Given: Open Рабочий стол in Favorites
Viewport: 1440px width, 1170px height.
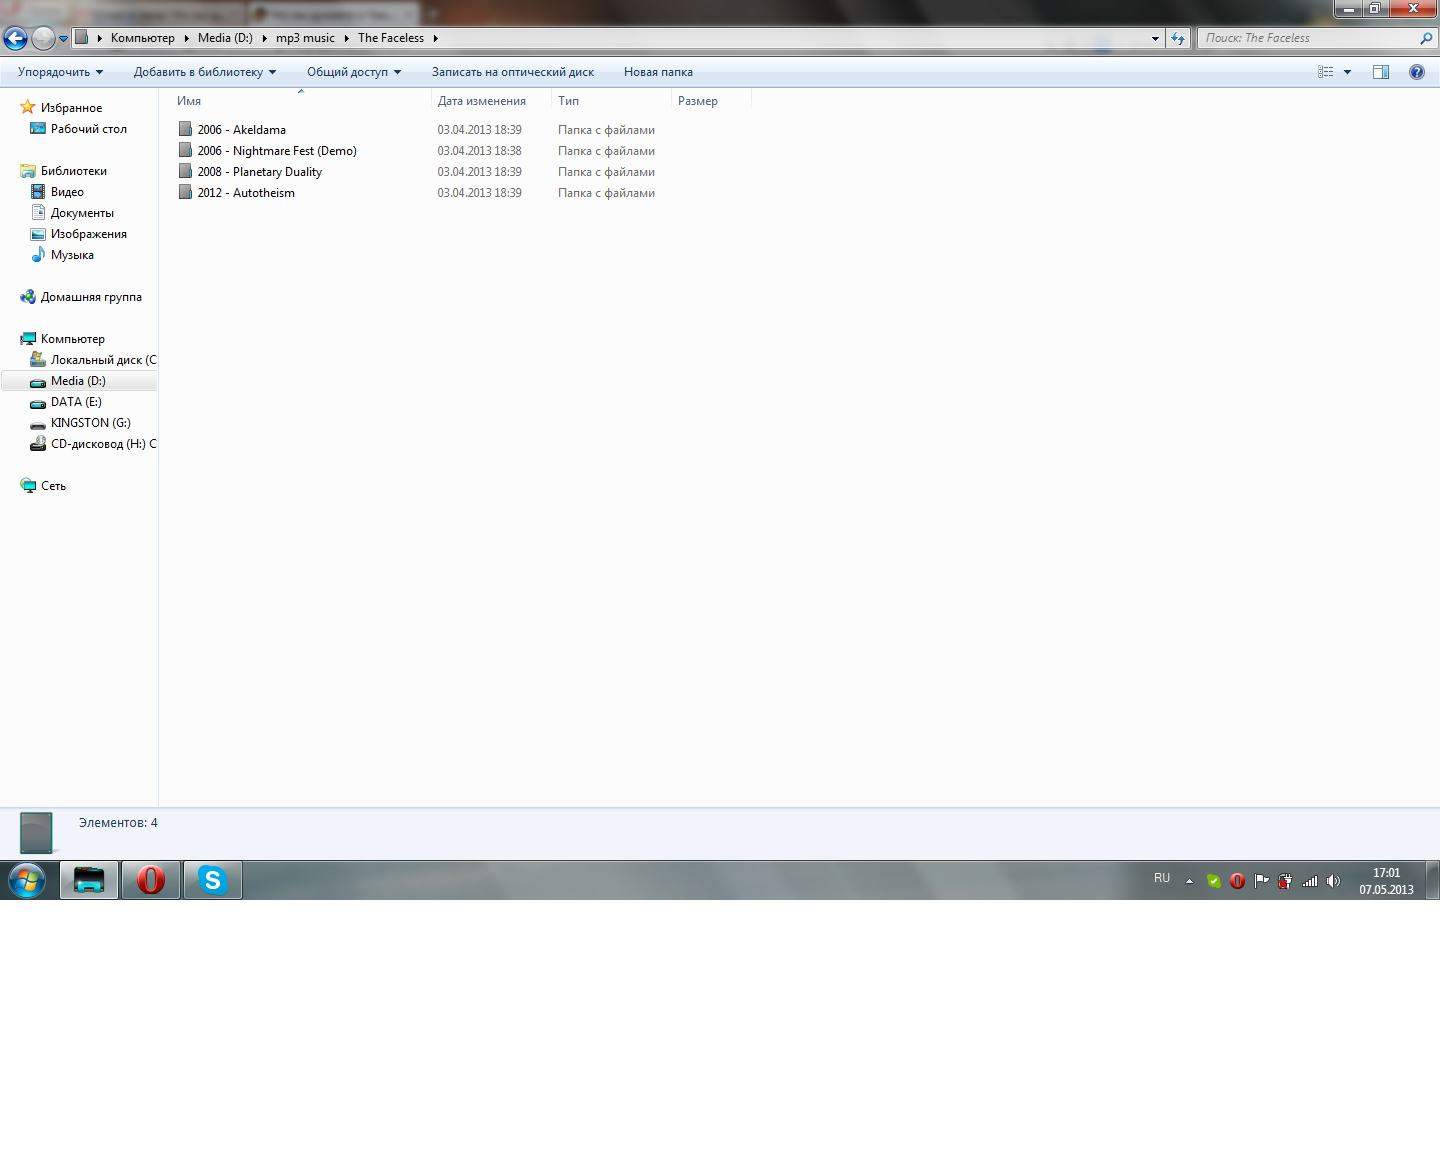Looking at the screenshot, I should (x=89, y=129).
